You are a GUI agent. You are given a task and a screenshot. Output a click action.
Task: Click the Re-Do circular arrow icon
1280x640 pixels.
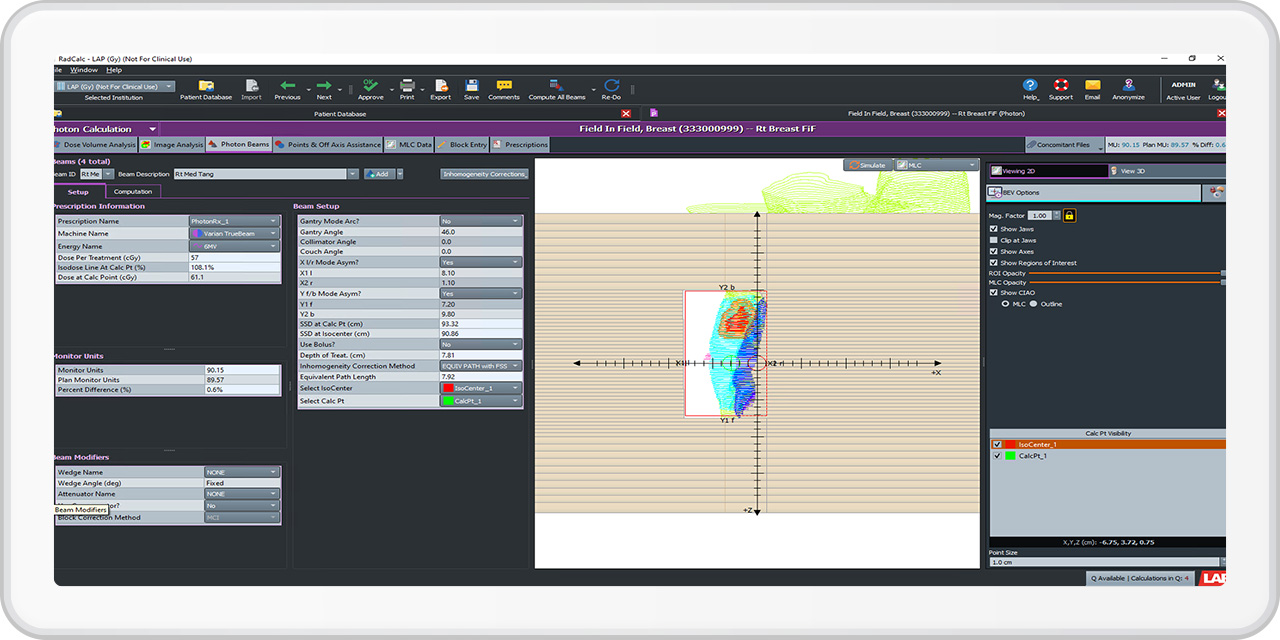(x=611, y=87)
